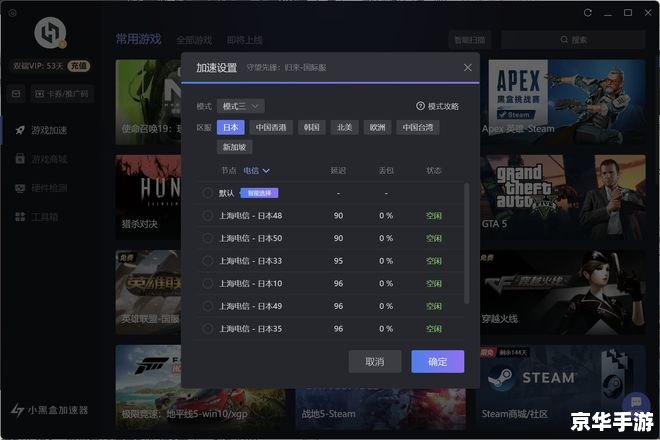Select the 中国台湾 region server

click(418, 127)
